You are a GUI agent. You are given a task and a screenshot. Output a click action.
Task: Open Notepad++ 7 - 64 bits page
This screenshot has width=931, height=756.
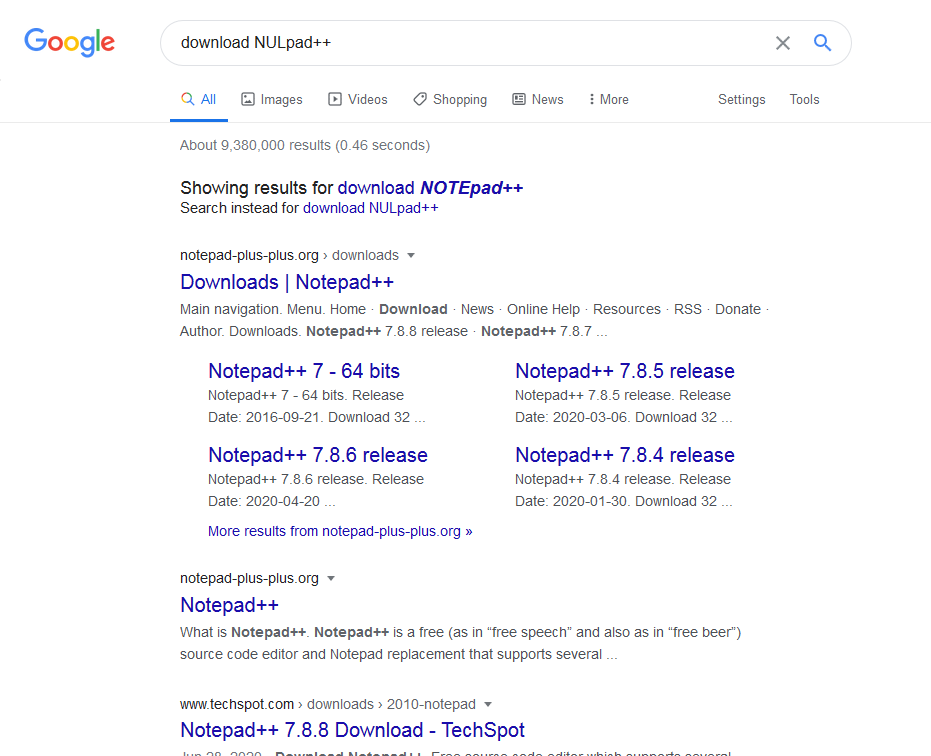pyautogui.click(x=303, y=370)
